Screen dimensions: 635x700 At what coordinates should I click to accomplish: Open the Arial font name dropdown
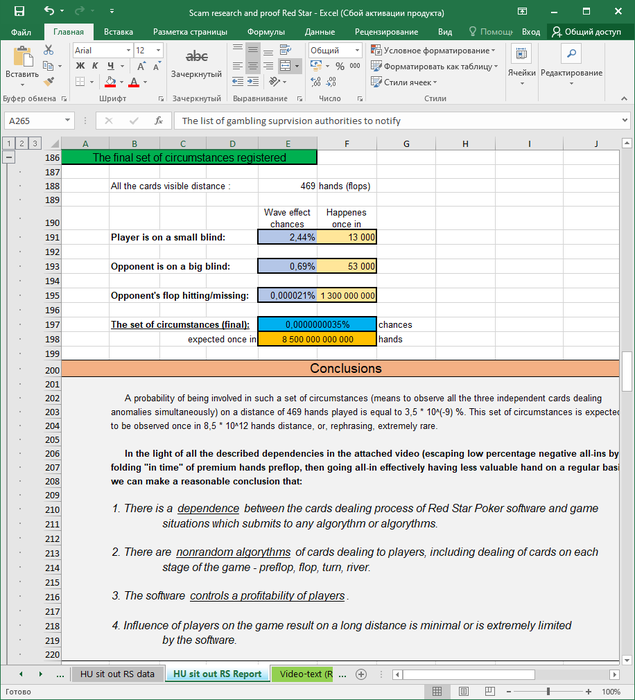click(x=129, y=50)
